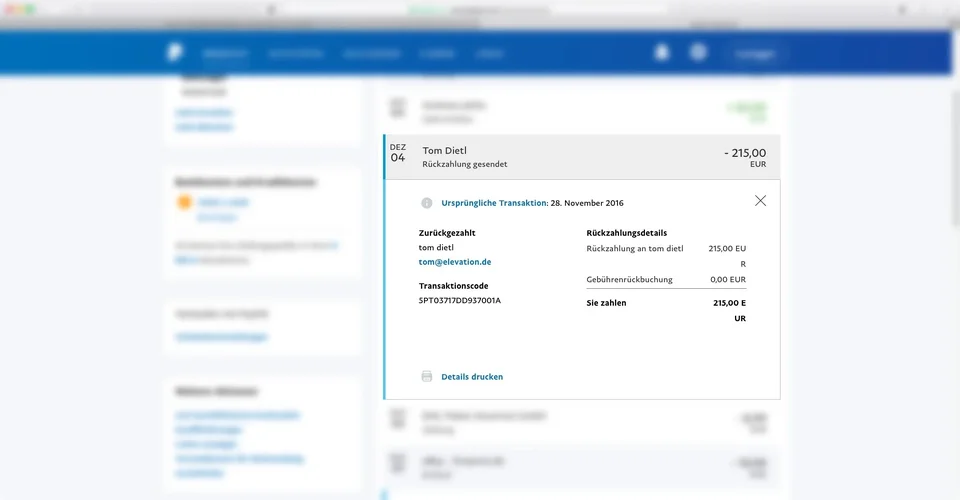
Task: Click the PayPal logo in the header
Action: 176,53
